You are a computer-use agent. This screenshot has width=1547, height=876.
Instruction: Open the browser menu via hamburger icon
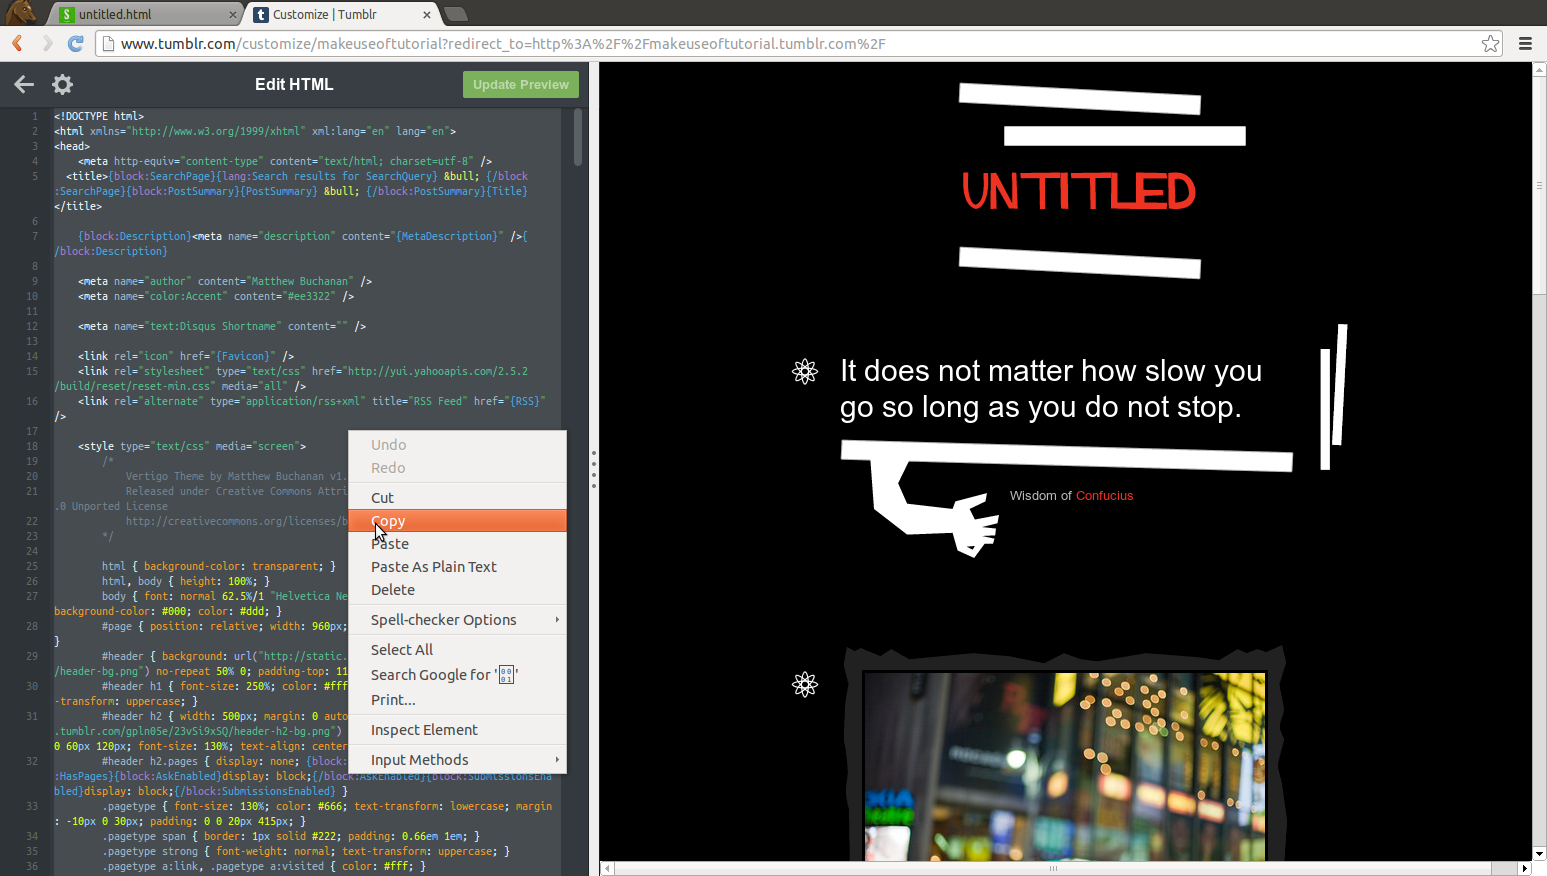click(x=1526, y=43)
